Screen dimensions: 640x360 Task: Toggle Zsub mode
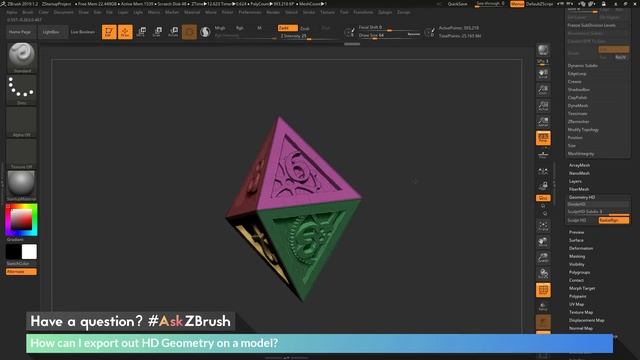click(x=304, y=28)
